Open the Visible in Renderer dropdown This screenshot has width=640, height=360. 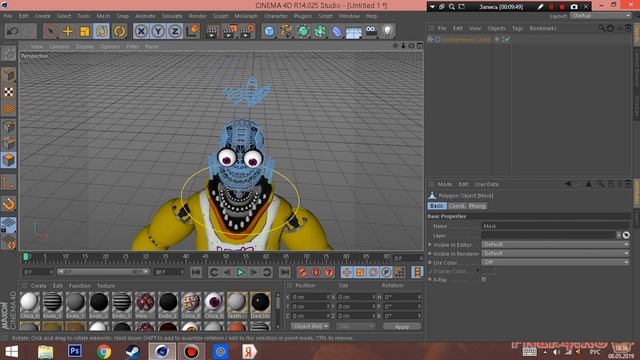556,253
